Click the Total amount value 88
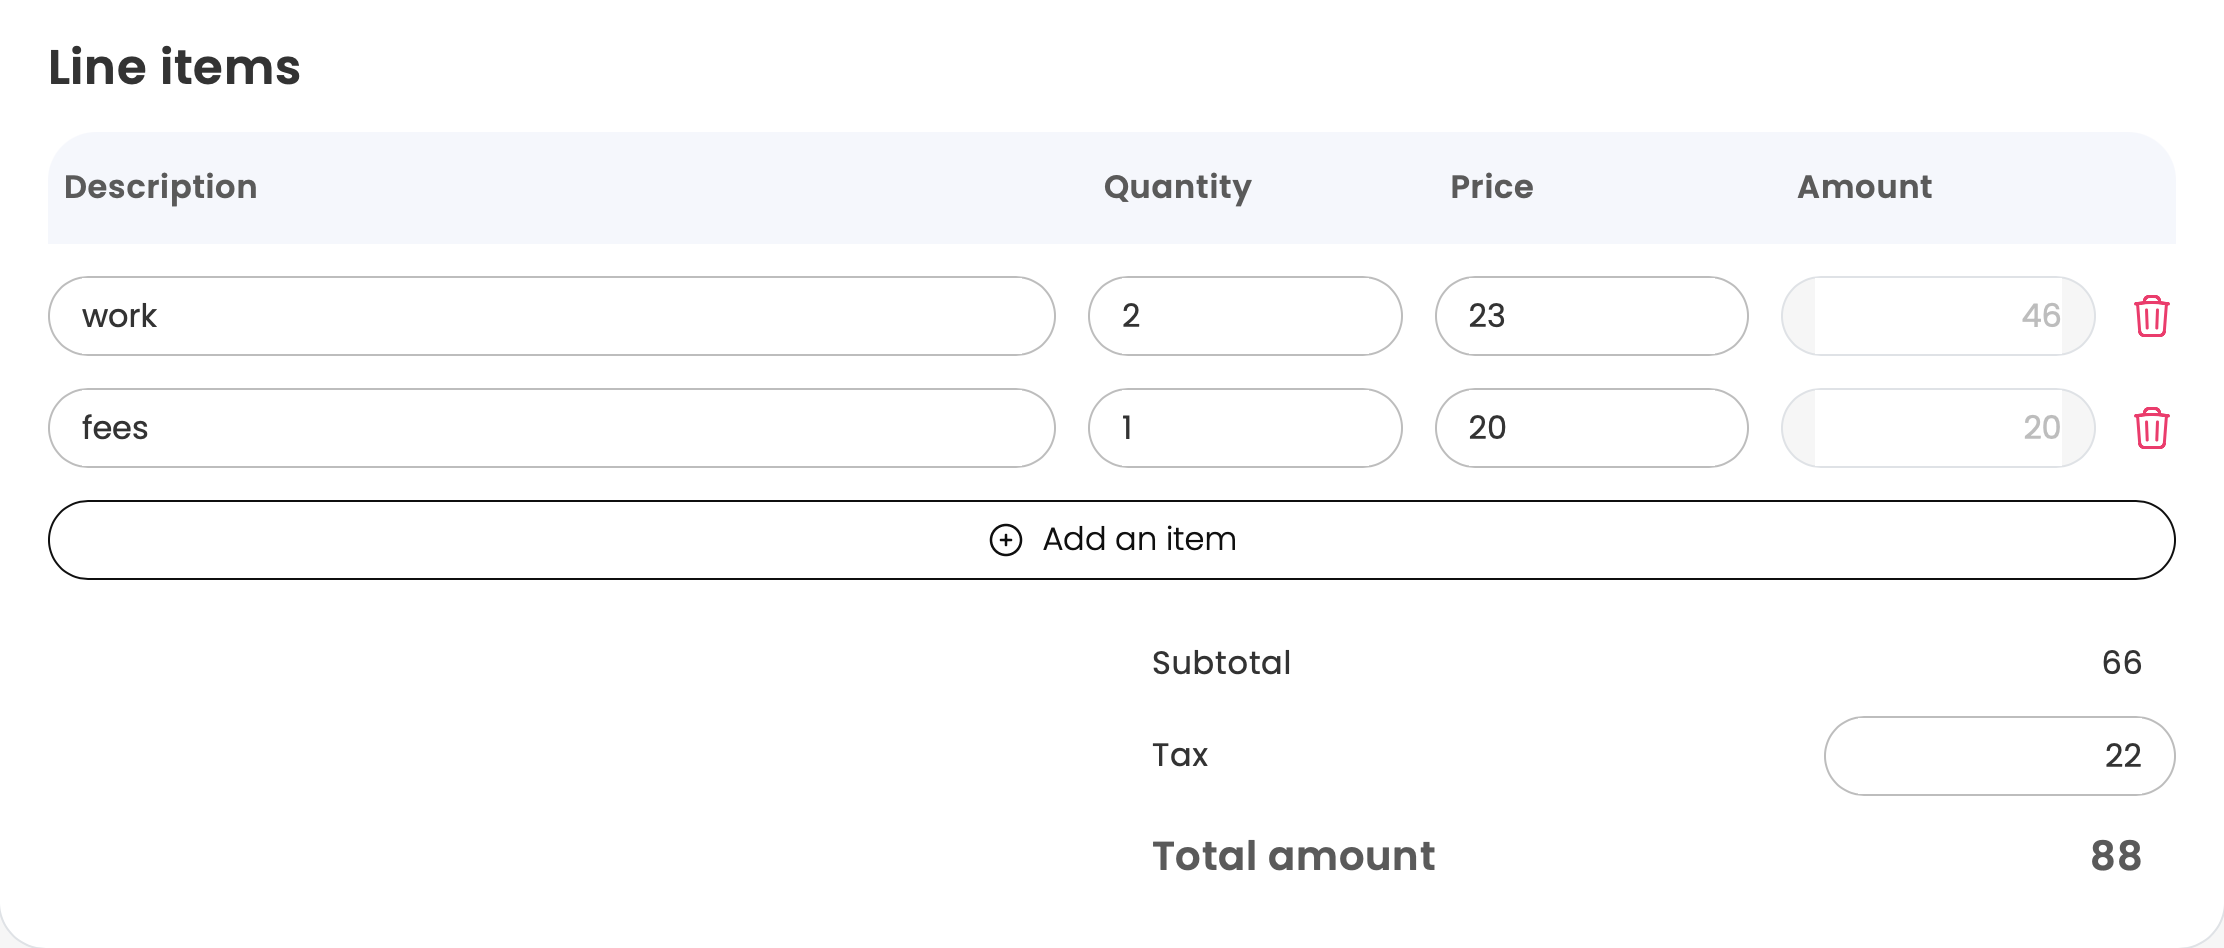 (x=2115, y=856)
